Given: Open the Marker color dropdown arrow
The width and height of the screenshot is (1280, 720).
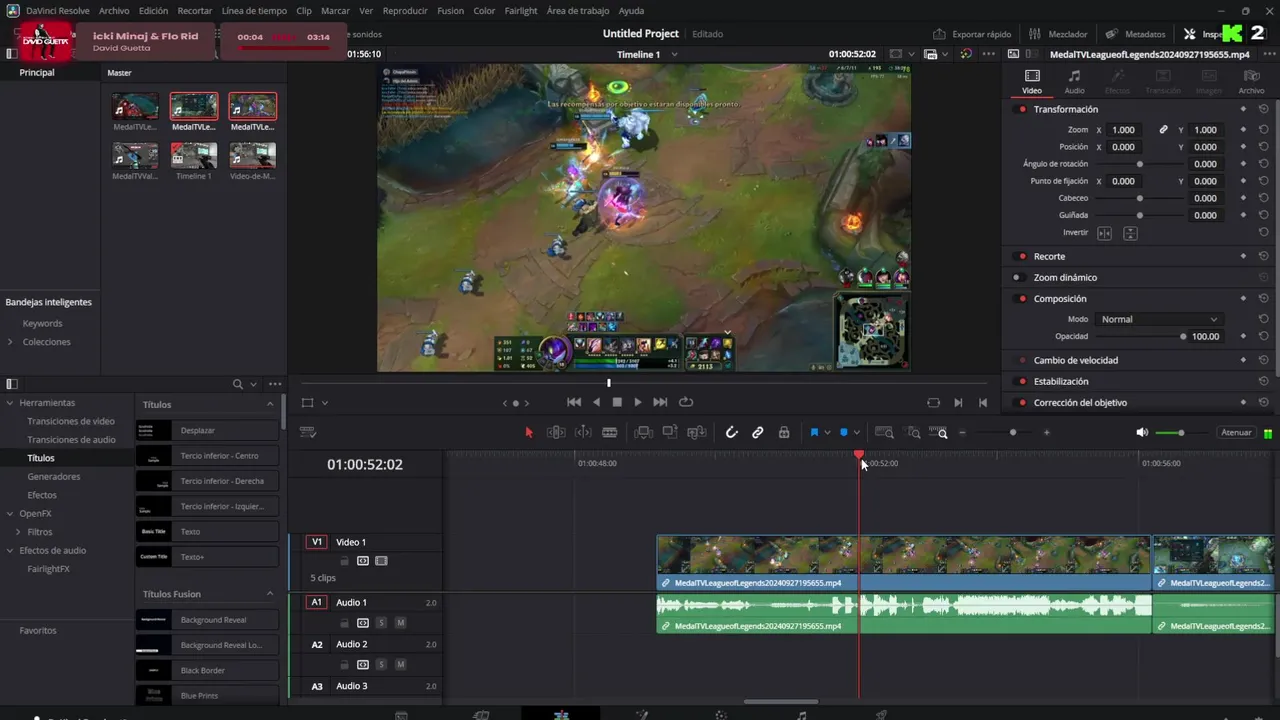Looking at the screenshot, I should tap(857, 433).
